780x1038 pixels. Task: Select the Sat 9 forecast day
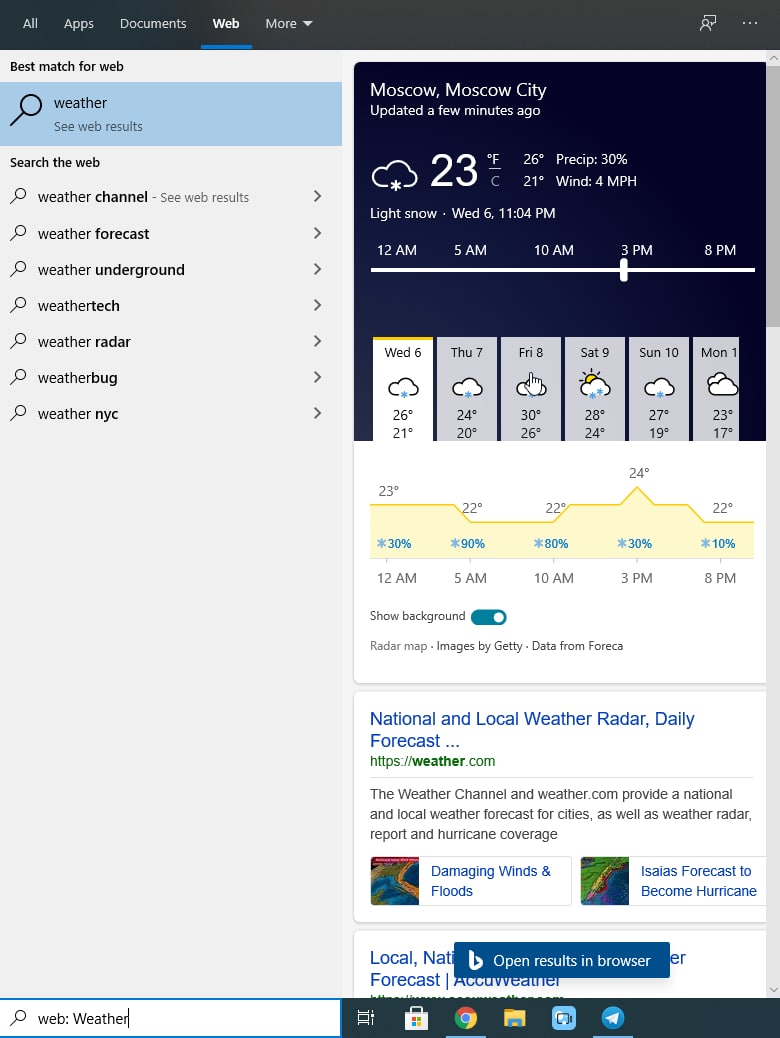(595, 389)
